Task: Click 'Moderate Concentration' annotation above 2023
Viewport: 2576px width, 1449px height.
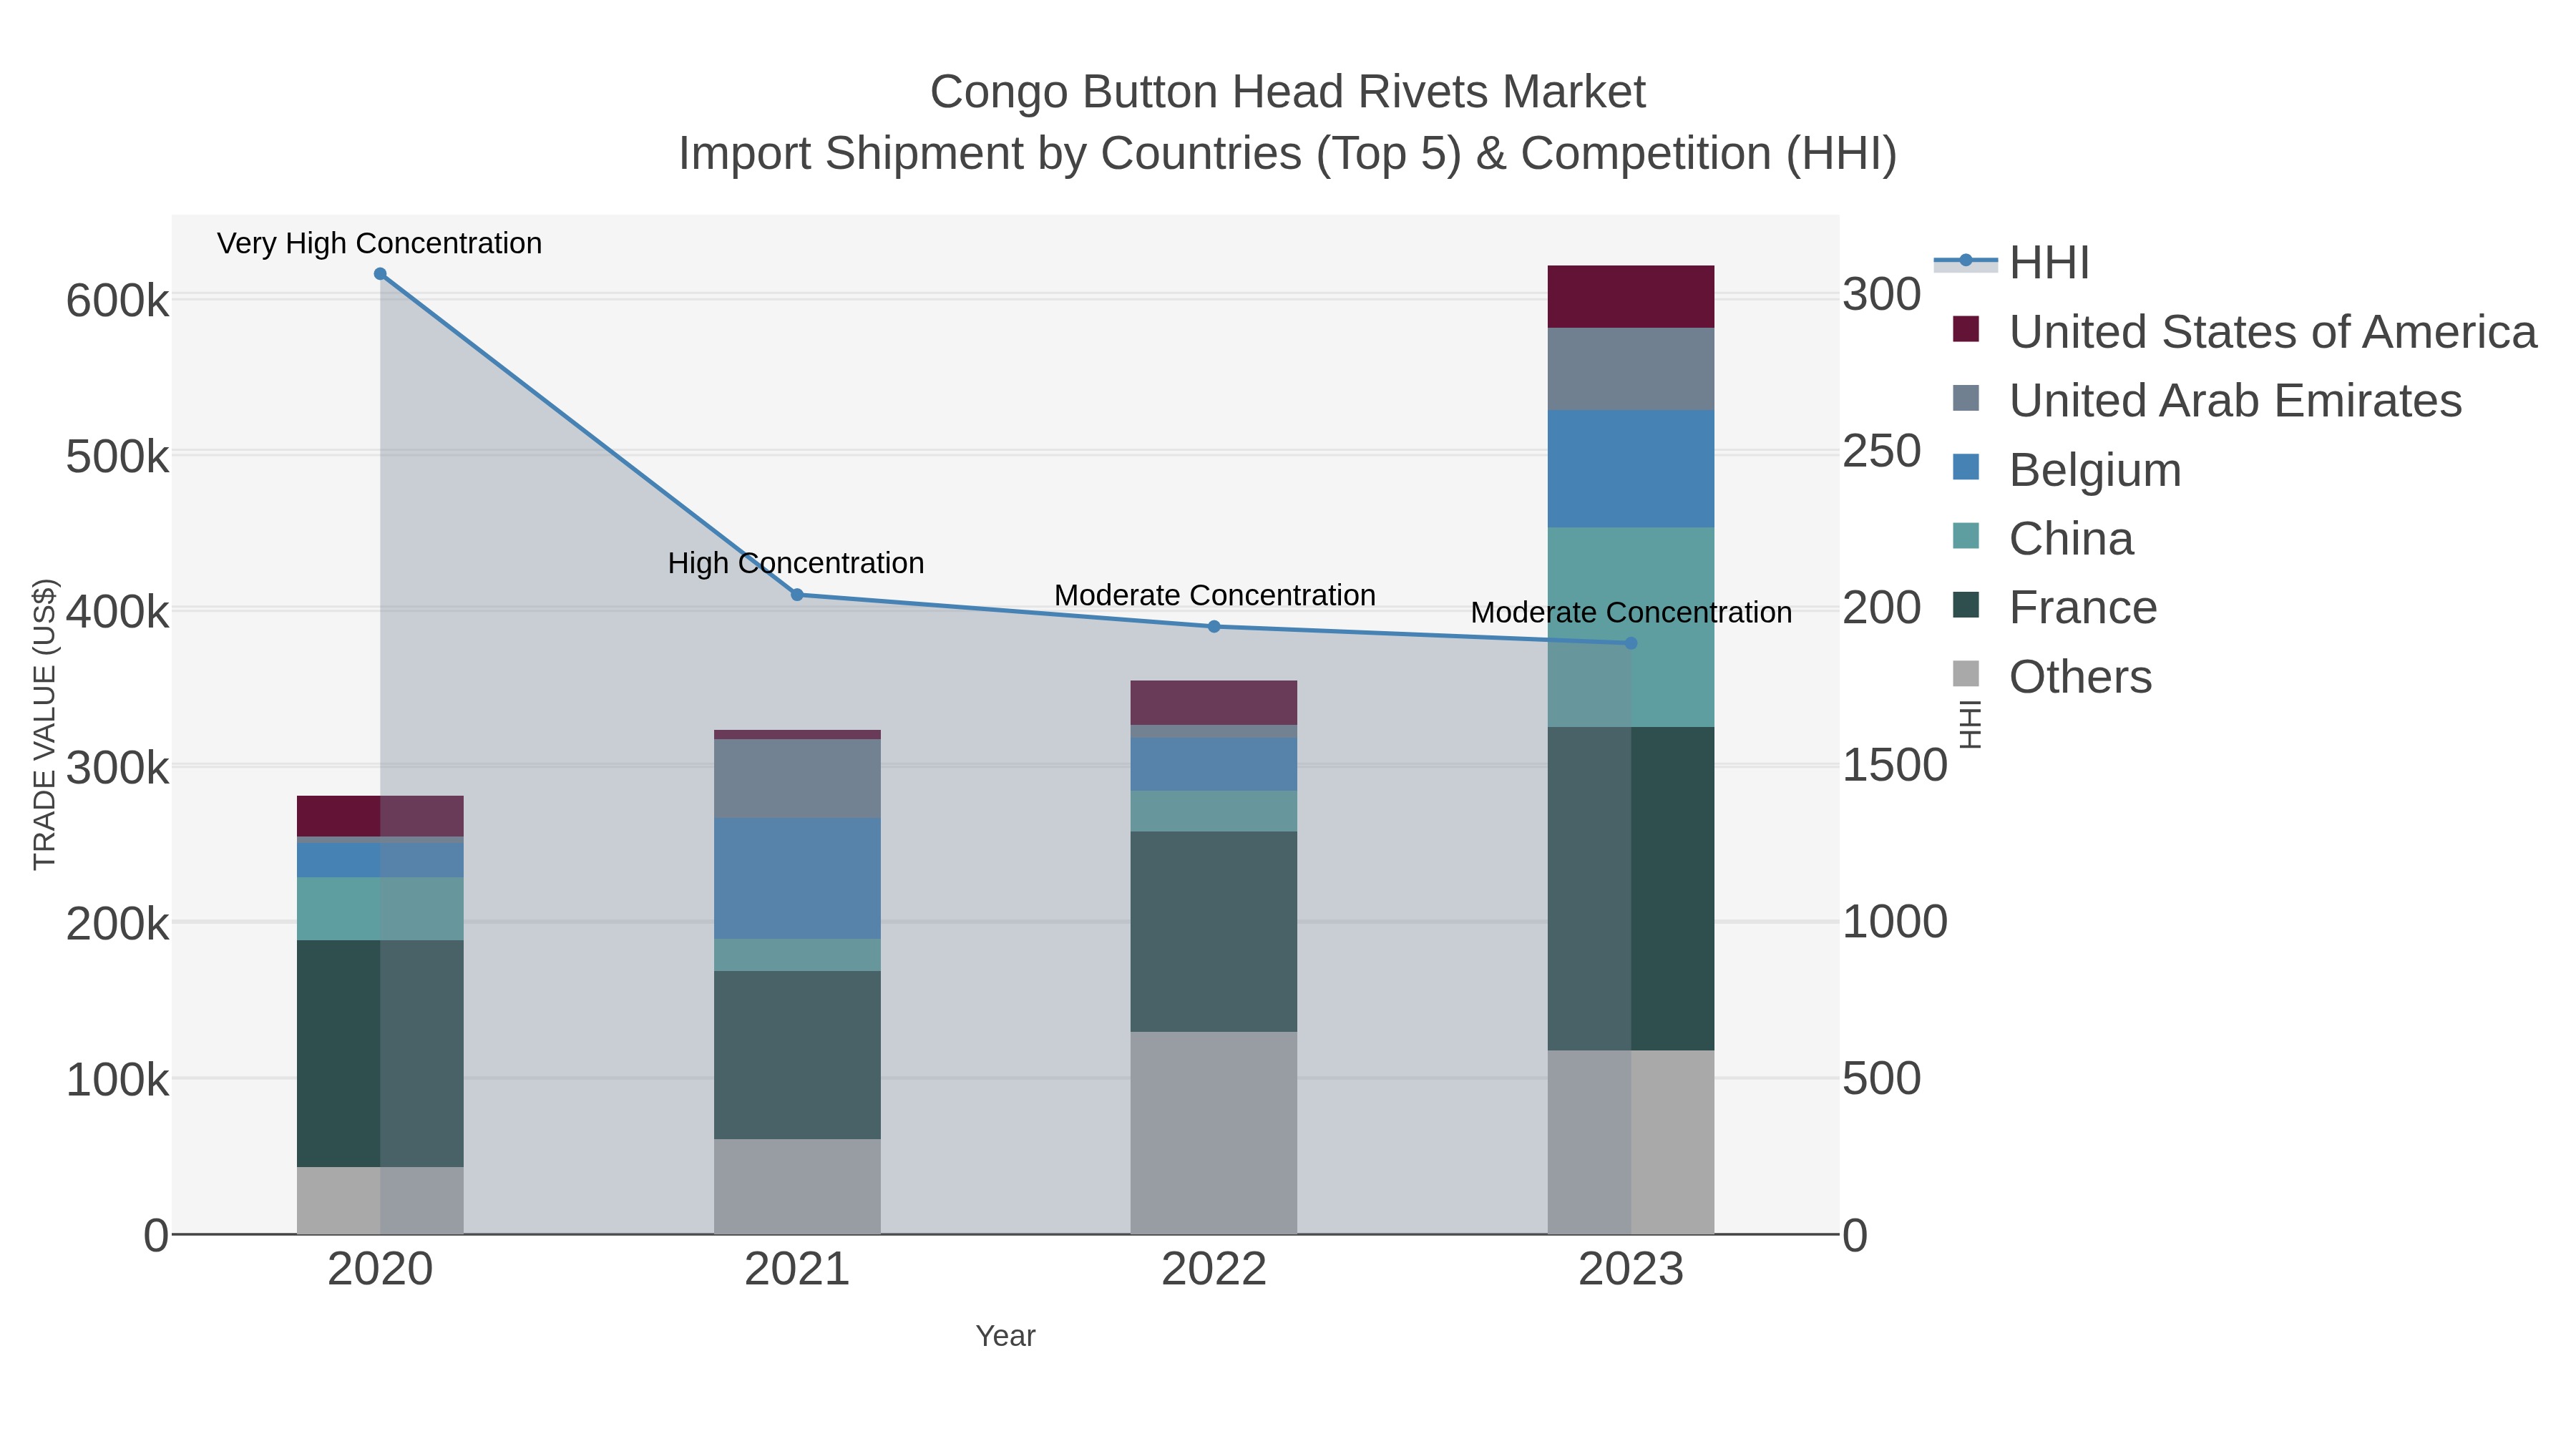Action: coord(1631,612)
